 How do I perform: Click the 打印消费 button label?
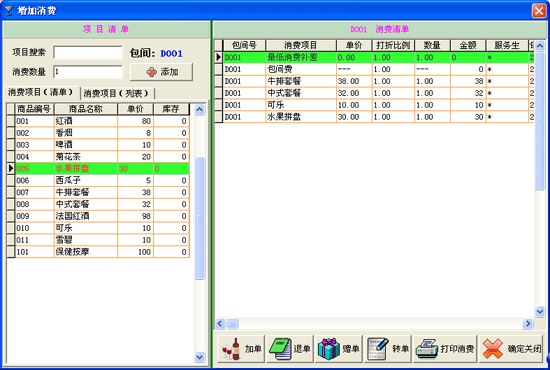[x=457, y=349]
